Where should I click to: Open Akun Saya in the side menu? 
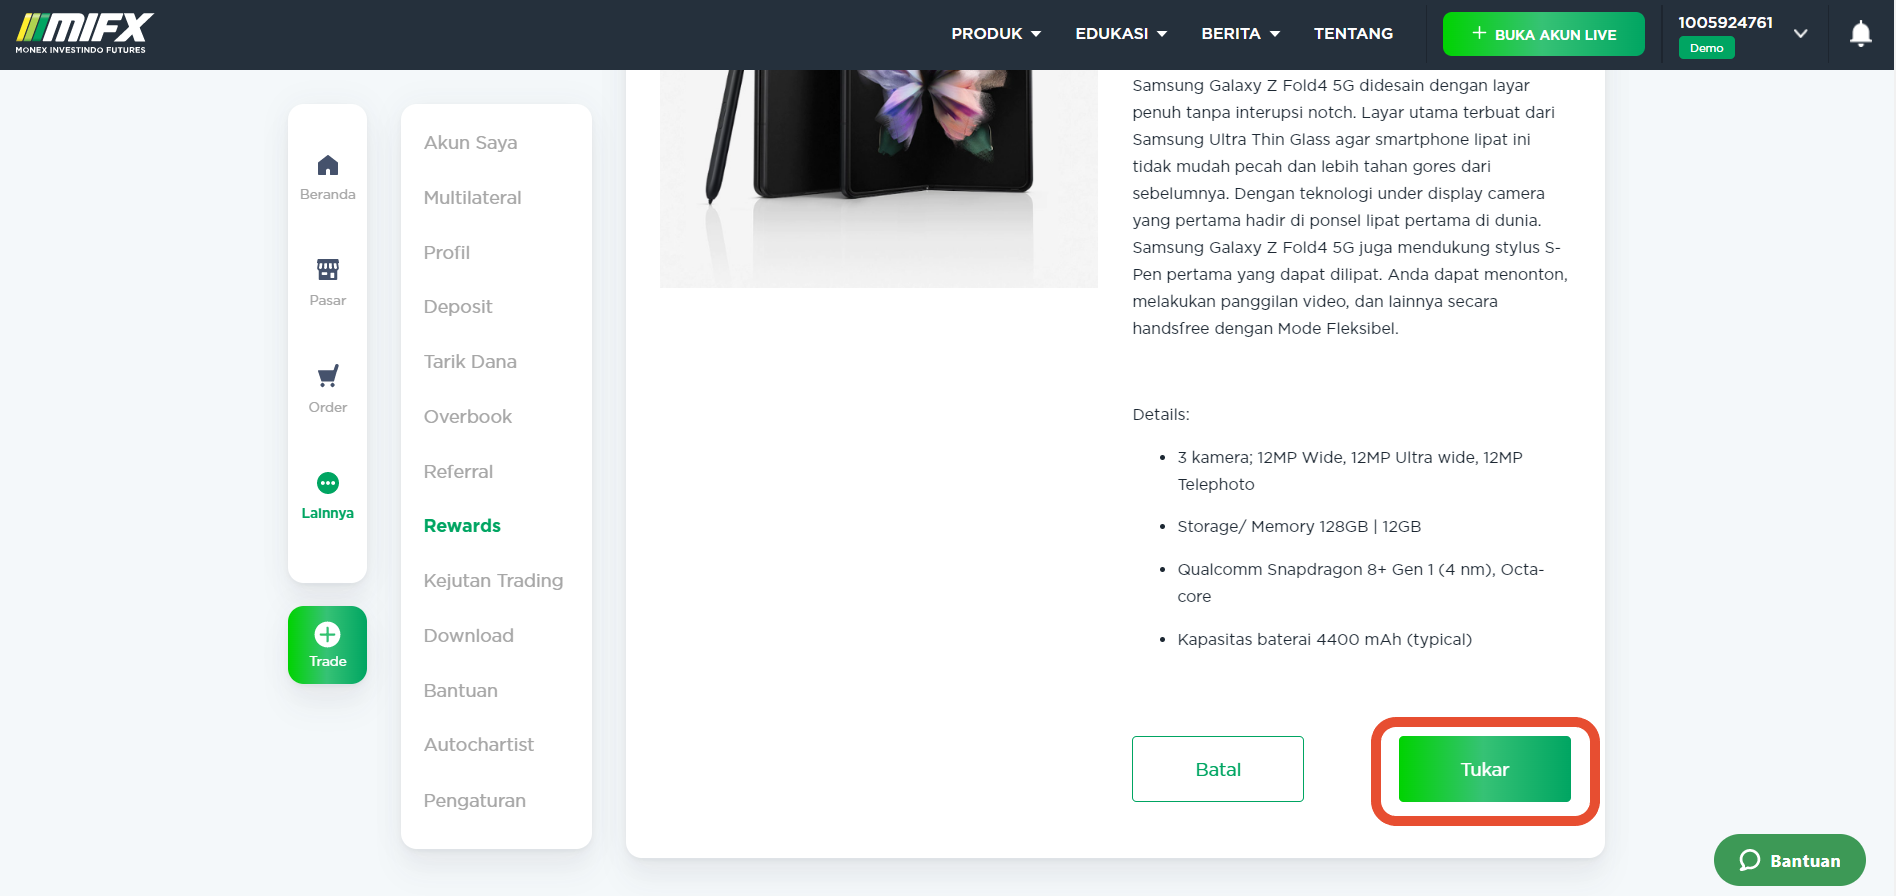click(470, 143)
